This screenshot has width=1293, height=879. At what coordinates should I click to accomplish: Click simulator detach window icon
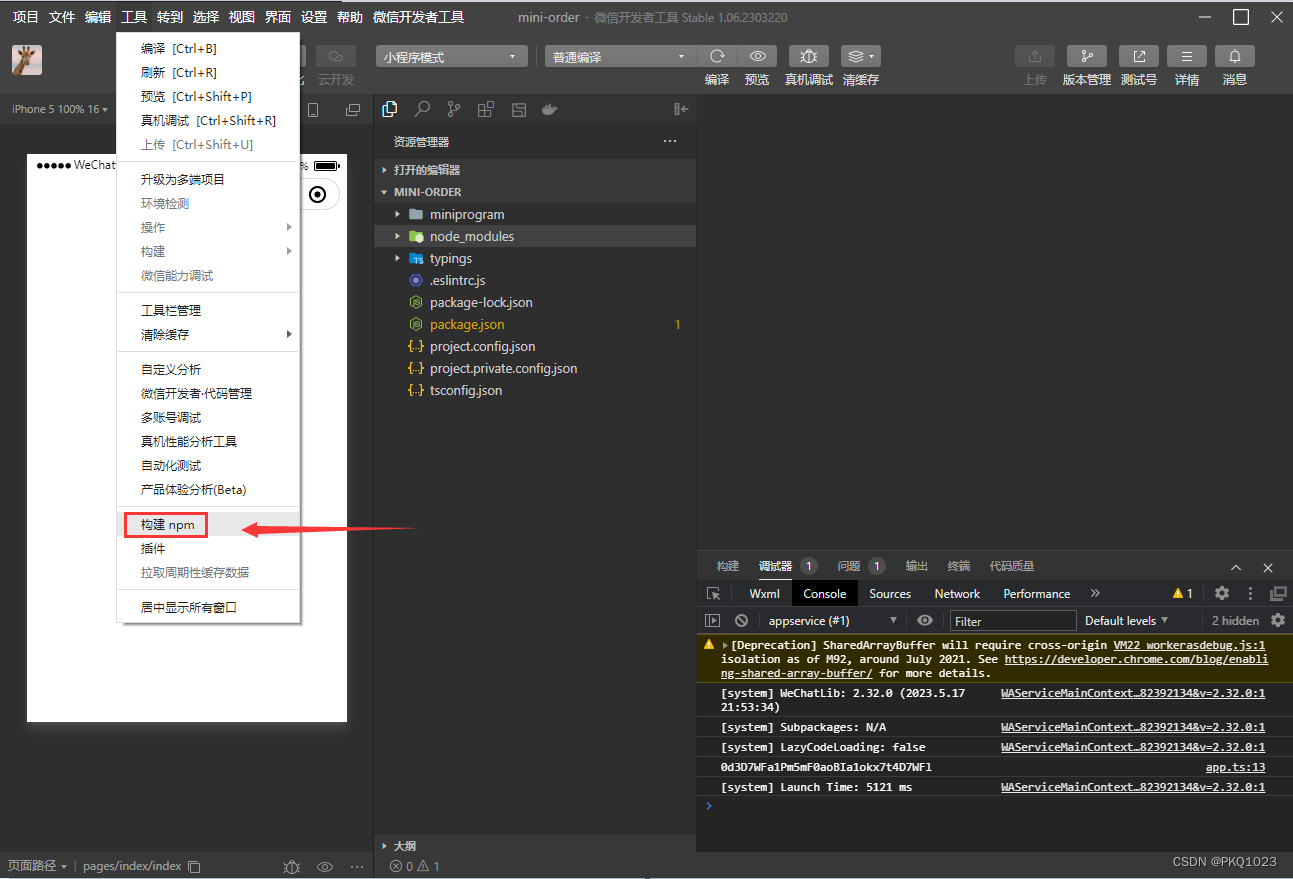pos(353,109)
